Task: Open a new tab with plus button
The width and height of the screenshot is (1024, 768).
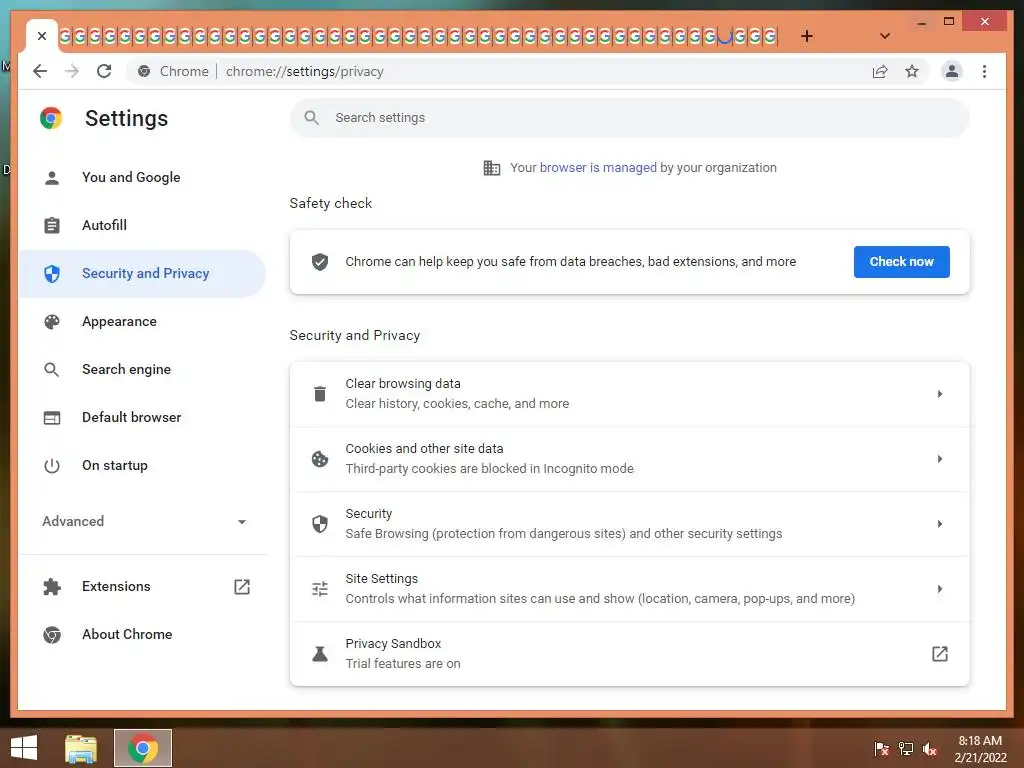Action: [807, 36]
